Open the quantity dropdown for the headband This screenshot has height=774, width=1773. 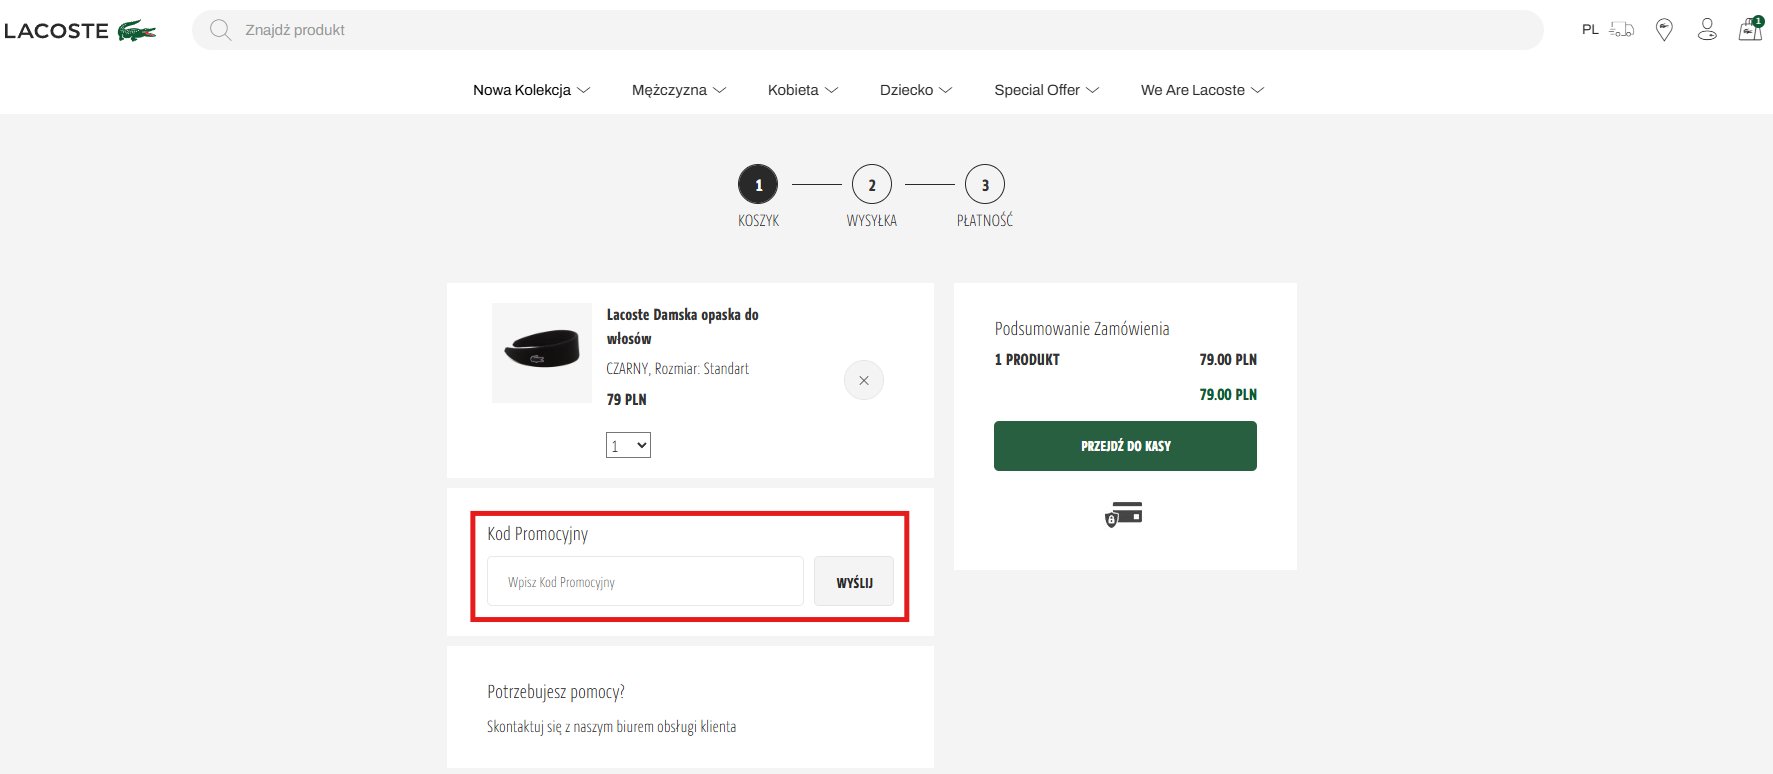point(628,445)
